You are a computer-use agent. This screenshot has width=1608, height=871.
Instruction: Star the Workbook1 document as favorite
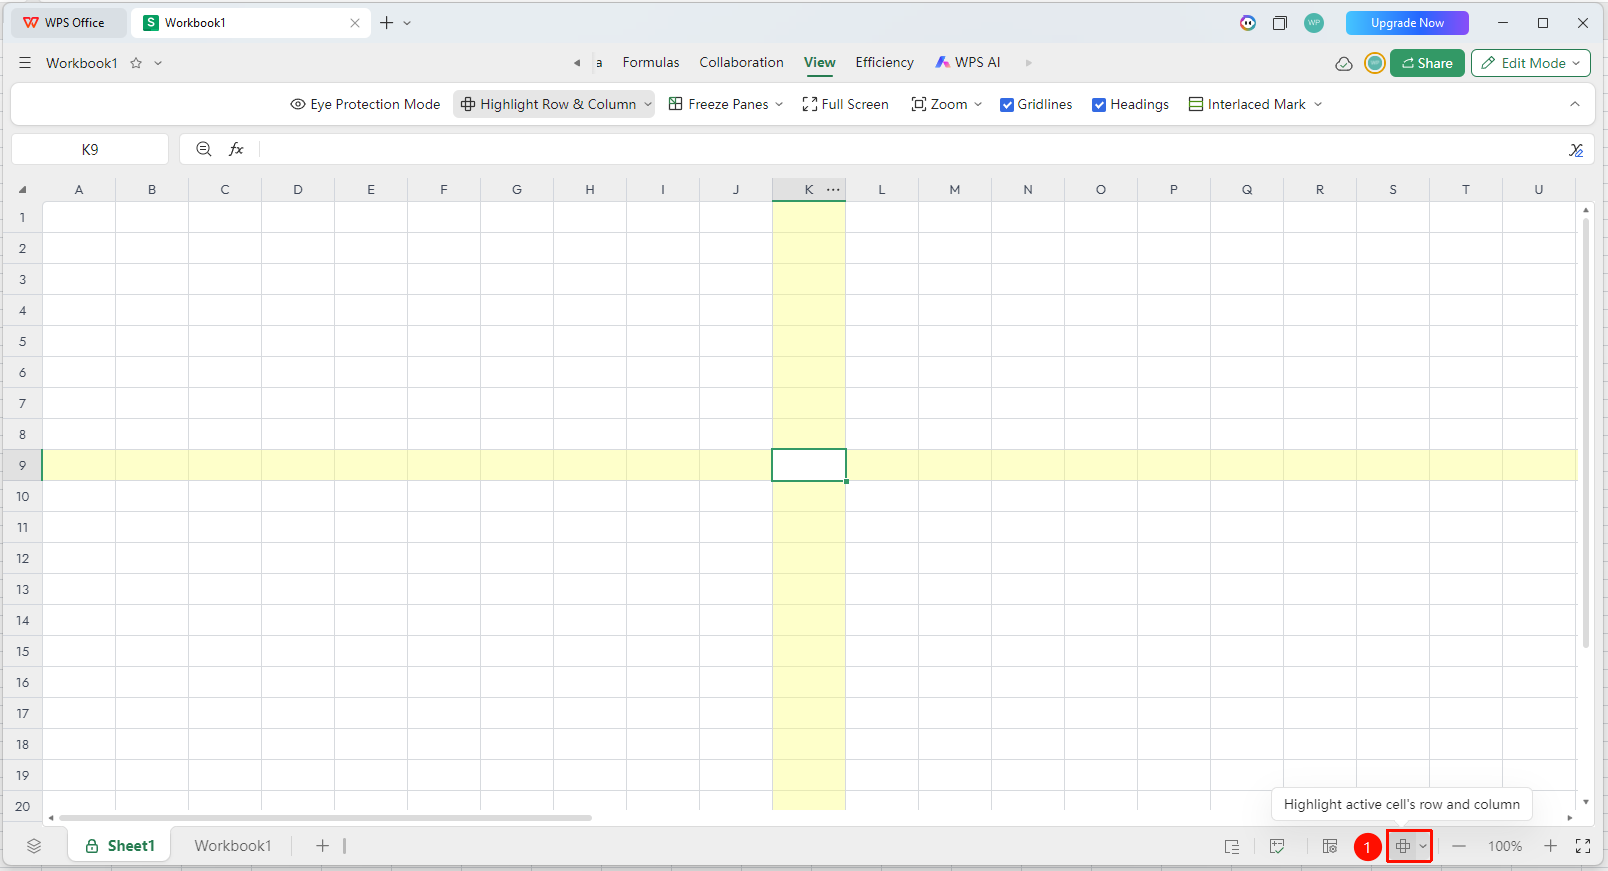[136, 63]
